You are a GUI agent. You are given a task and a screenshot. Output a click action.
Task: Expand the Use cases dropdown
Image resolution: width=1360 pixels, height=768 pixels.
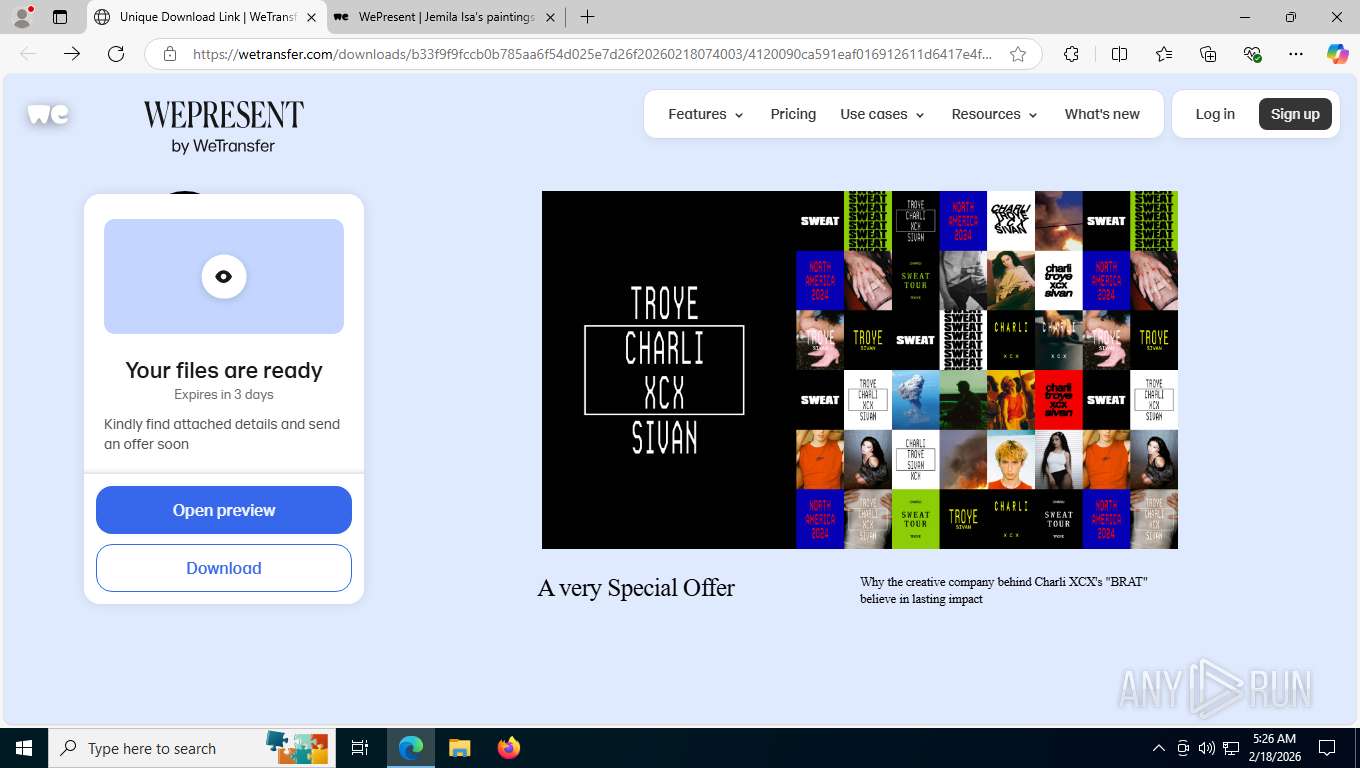(882, 114)
